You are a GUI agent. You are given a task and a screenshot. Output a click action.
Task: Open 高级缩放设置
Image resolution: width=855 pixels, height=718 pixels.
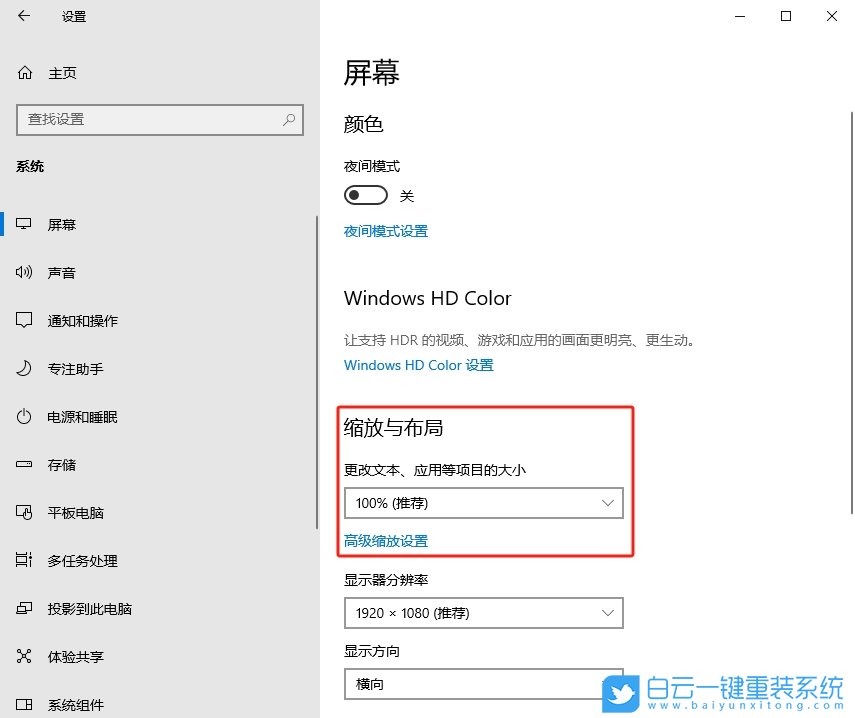386,540
